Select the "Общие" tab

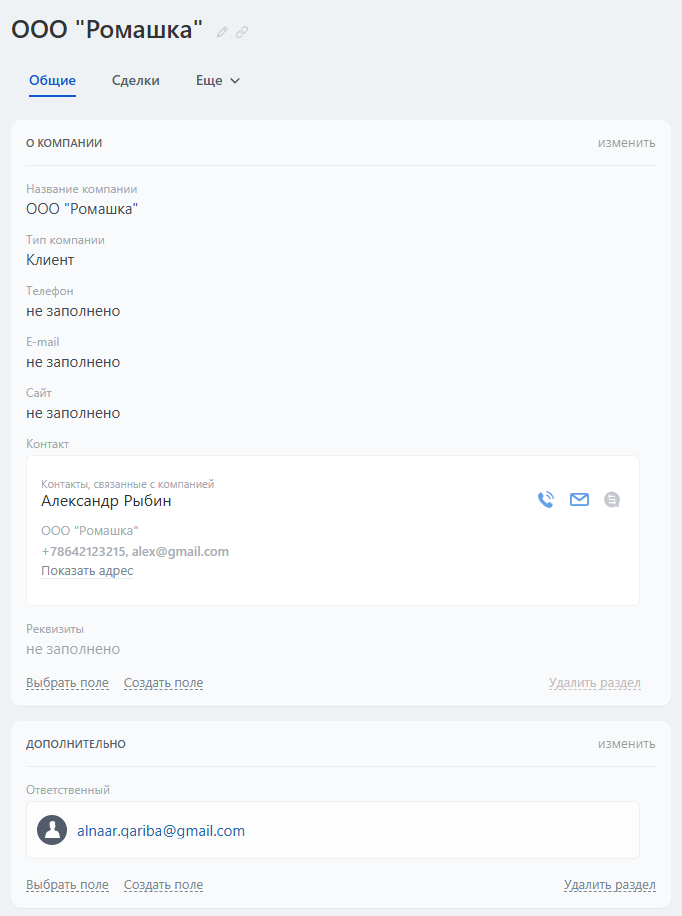(53, 81)
